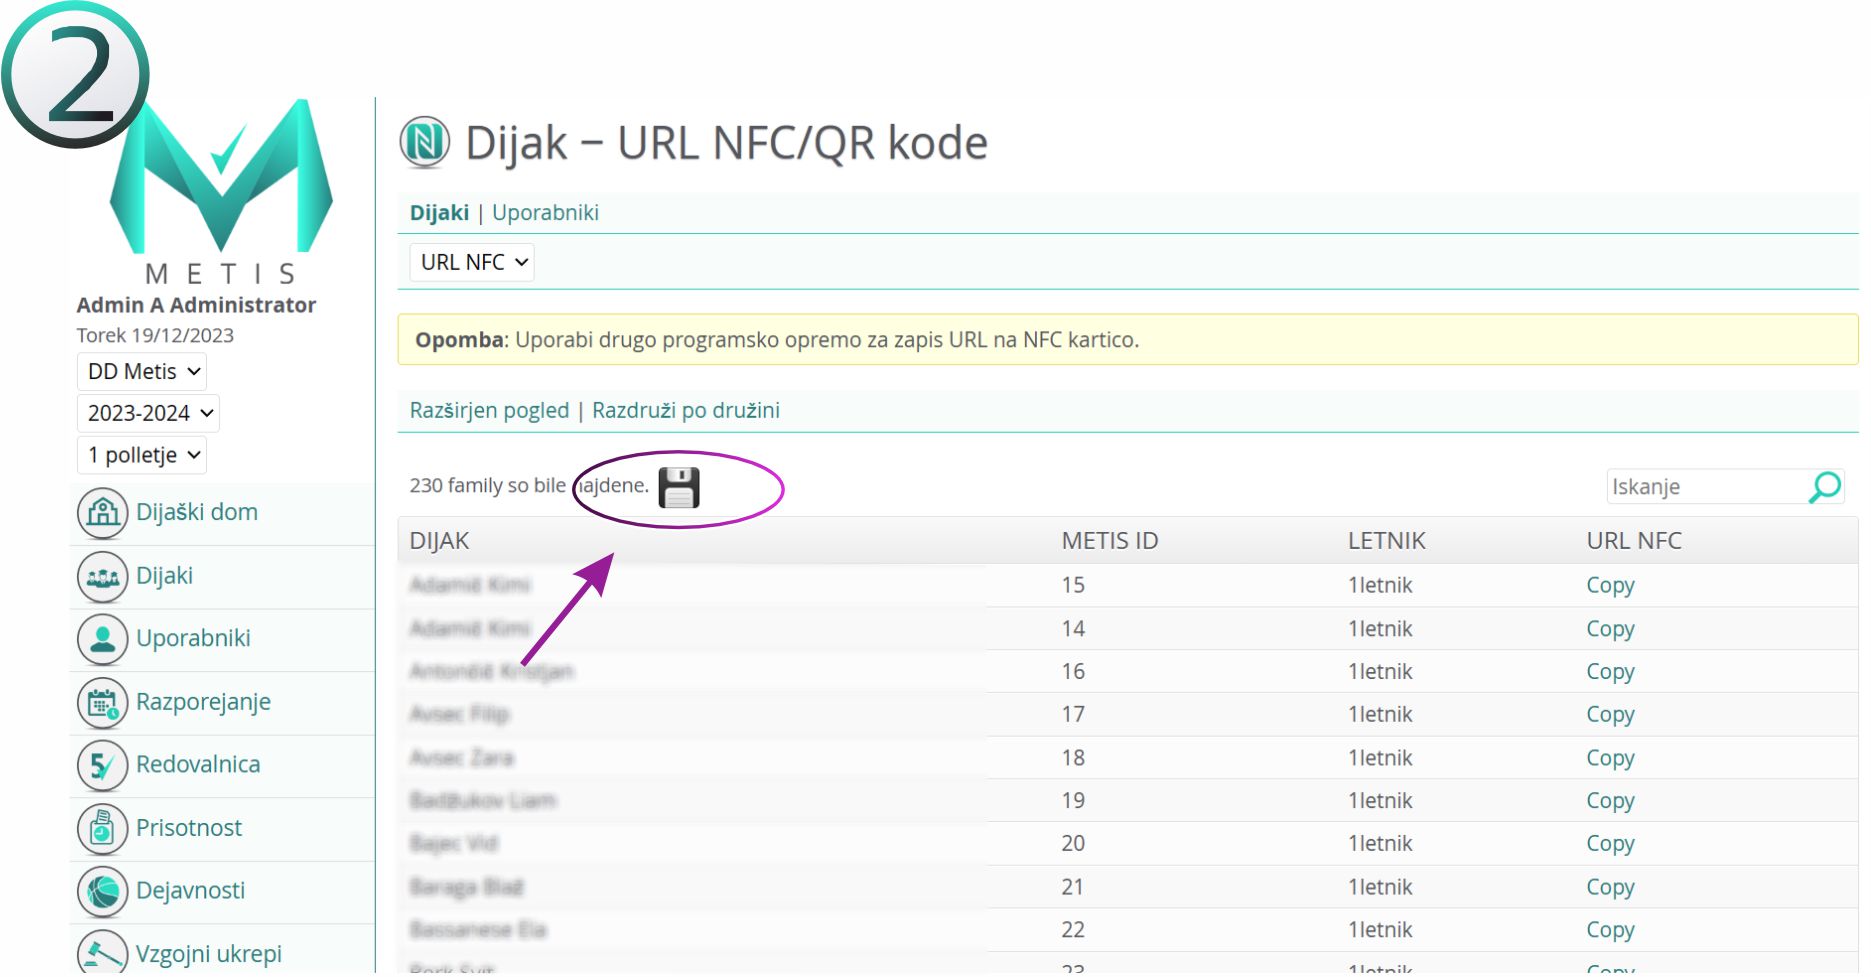Click the Razširjen pogled link
This screenshot has width=1871, height=977.
[x=489, y=411]
